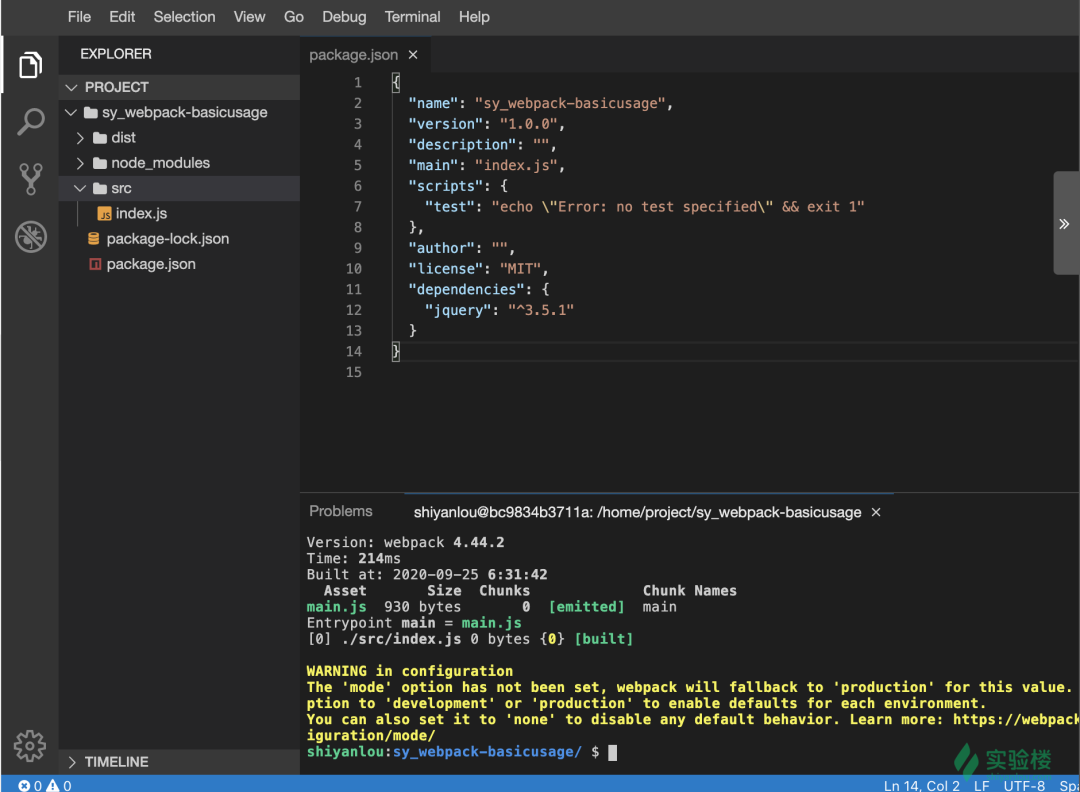Screen dimensions: 1080x792
Task: Open the Selection menu
Action: click(x=184, y=17)
